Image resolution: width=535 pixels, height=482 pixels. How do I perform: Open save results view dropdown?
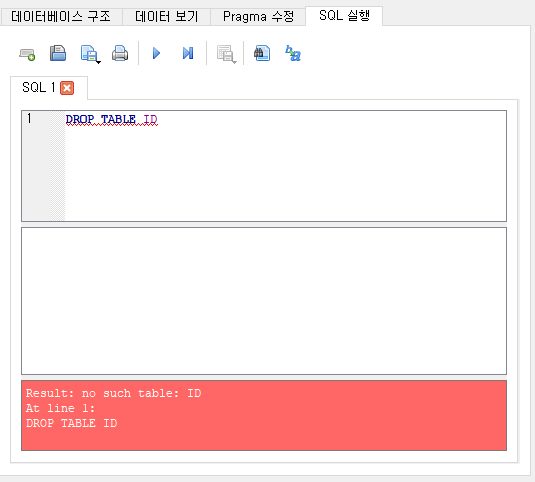click(x=226, y=54)
